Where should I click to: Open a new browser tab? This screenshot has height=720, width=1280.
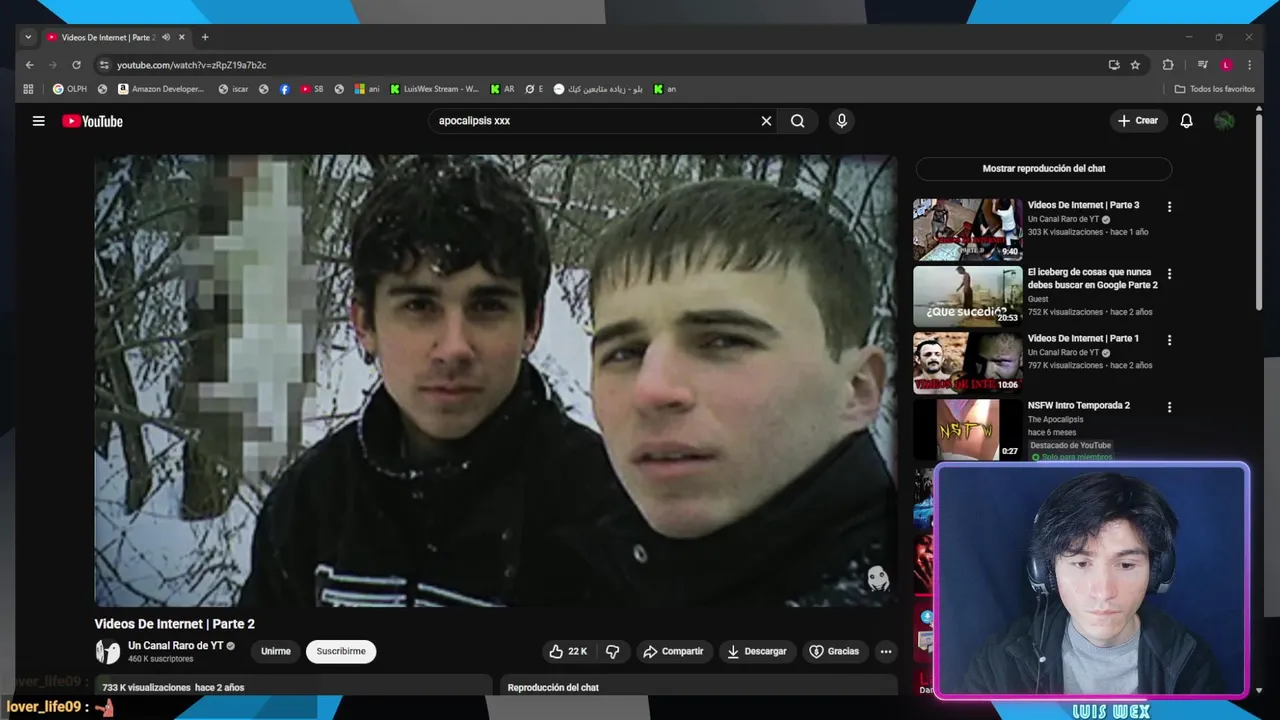205,37
